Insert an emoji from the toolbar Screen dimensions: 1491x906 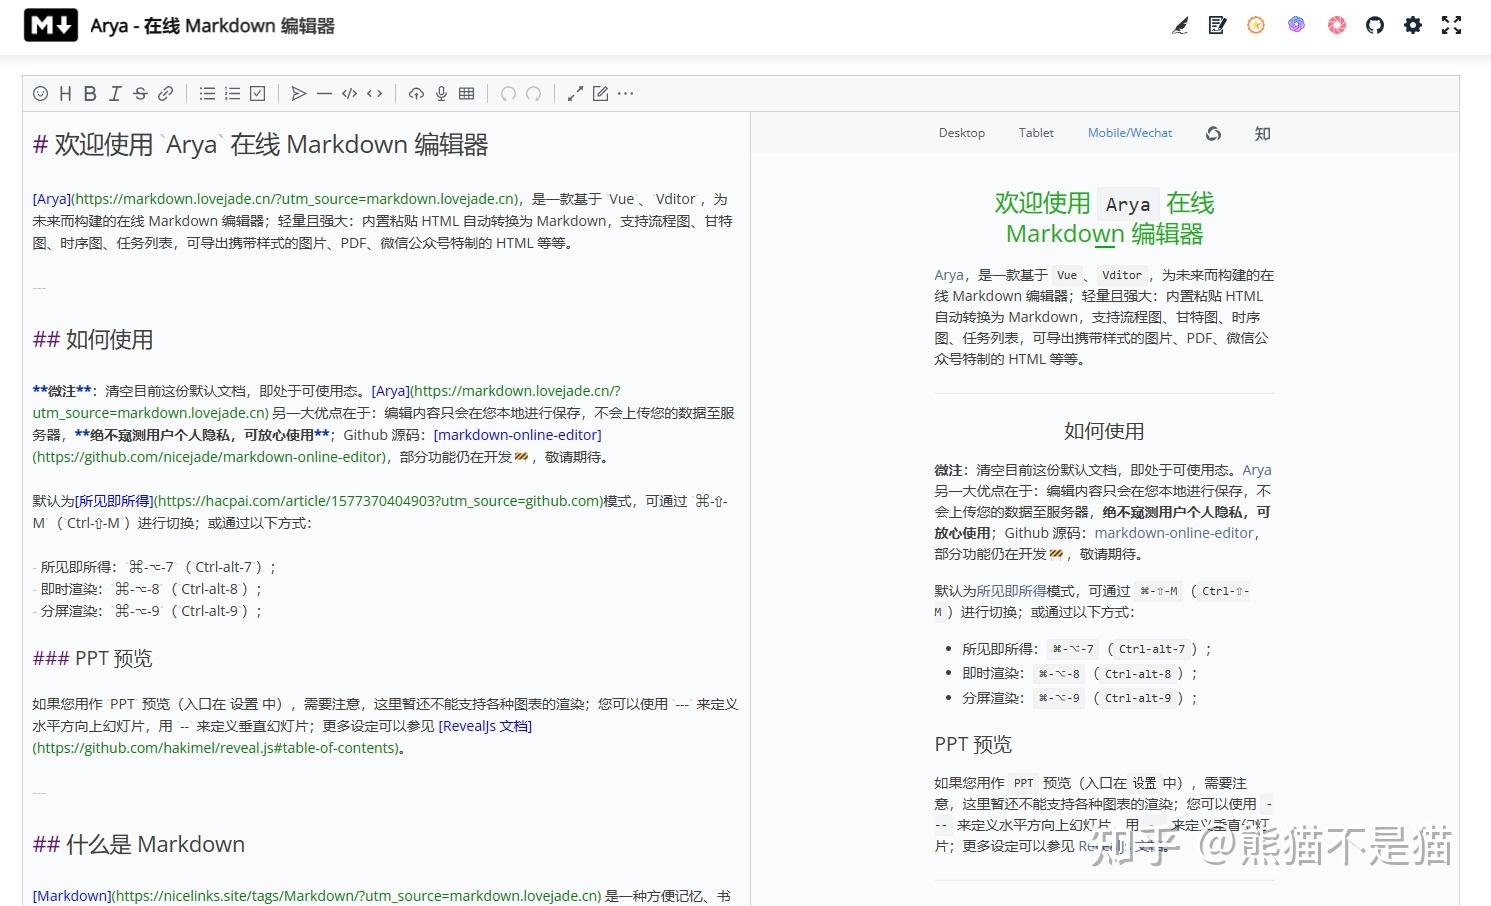[40, 93]
